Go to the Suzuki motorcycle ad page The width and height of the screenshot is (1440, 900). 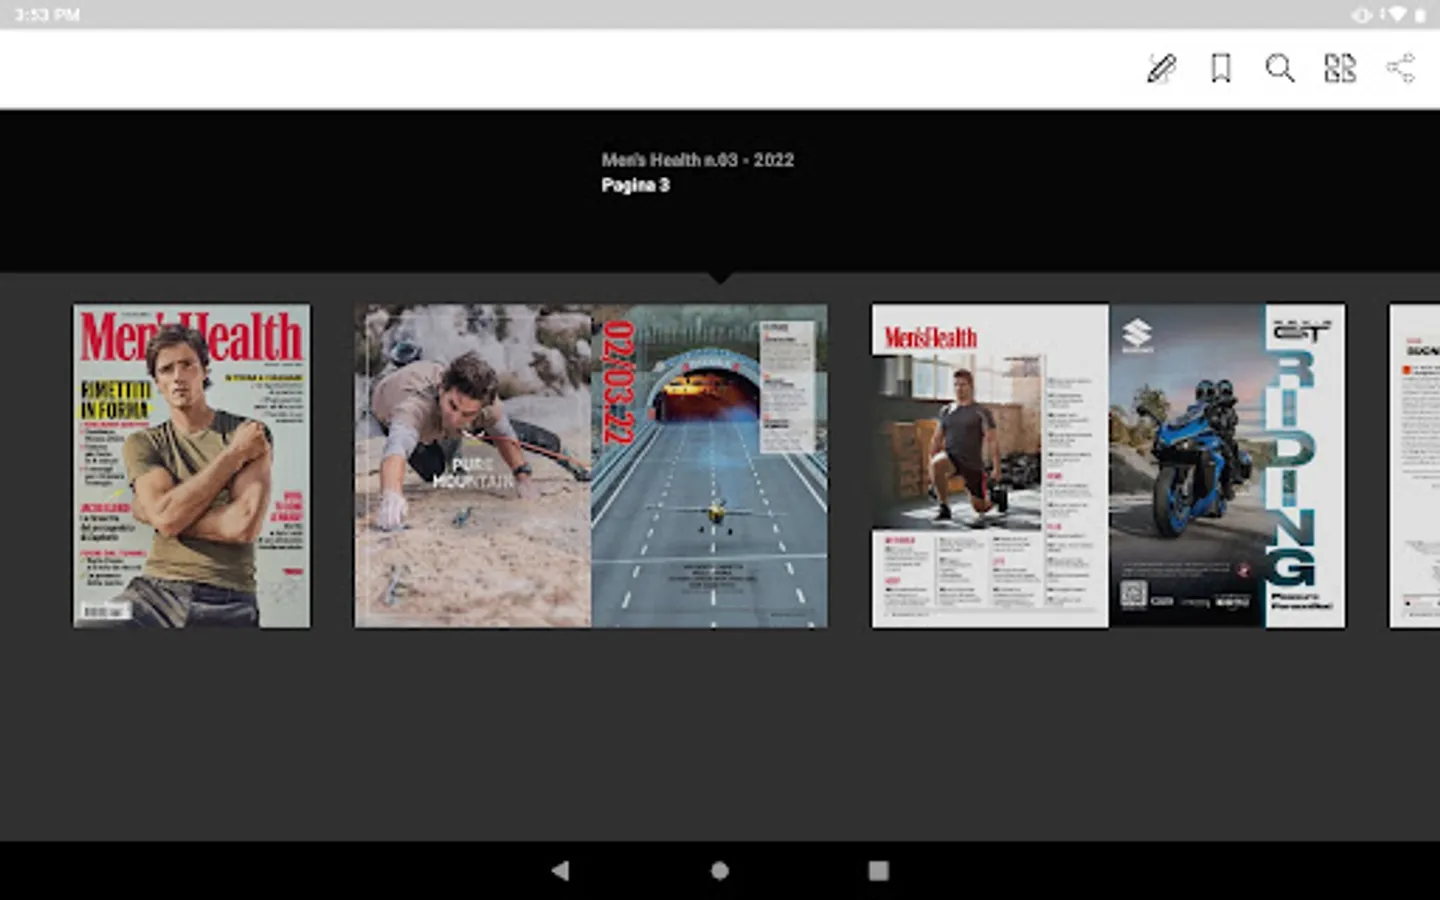coord(1227,466)
